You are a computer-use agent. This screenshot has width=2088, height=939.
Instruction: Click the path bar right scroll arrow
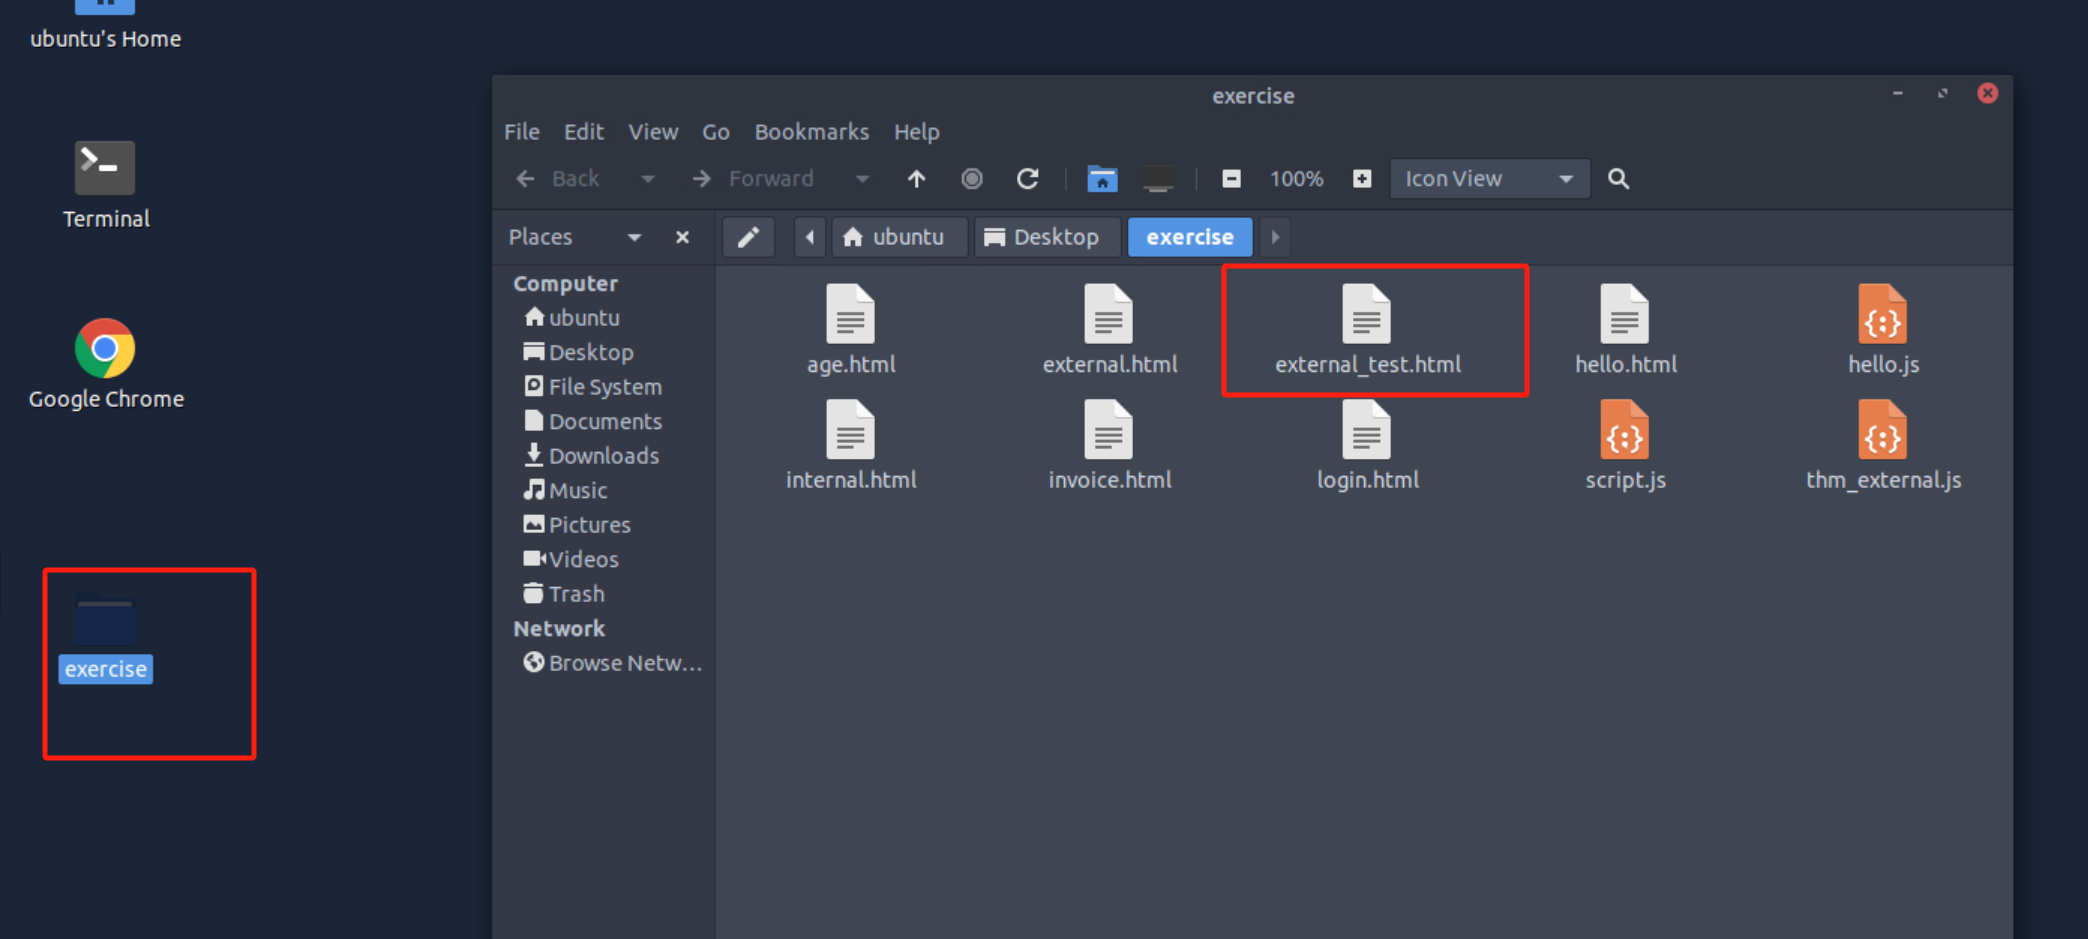[1275, 237]
